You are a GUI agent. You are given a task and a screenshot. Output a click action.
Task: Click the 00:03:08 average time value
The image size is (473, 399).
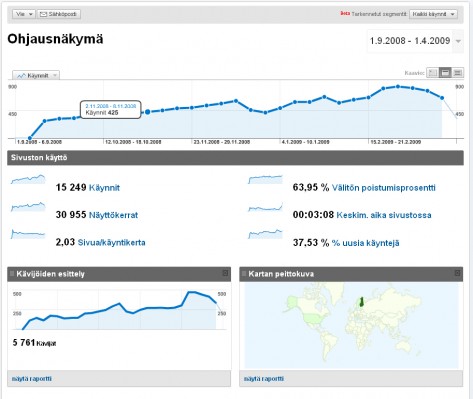click(313, 215)
